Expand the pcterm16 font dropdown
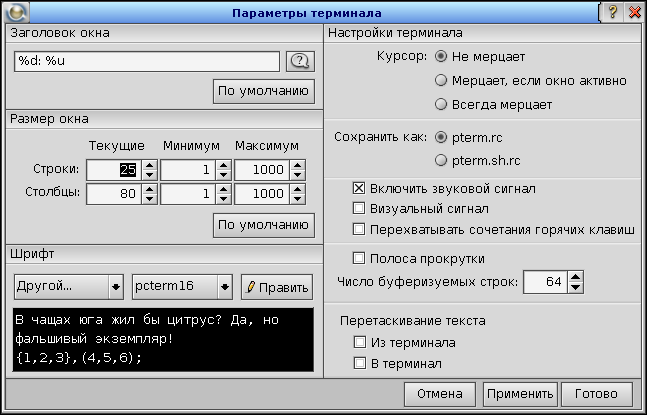 [182, 287]
